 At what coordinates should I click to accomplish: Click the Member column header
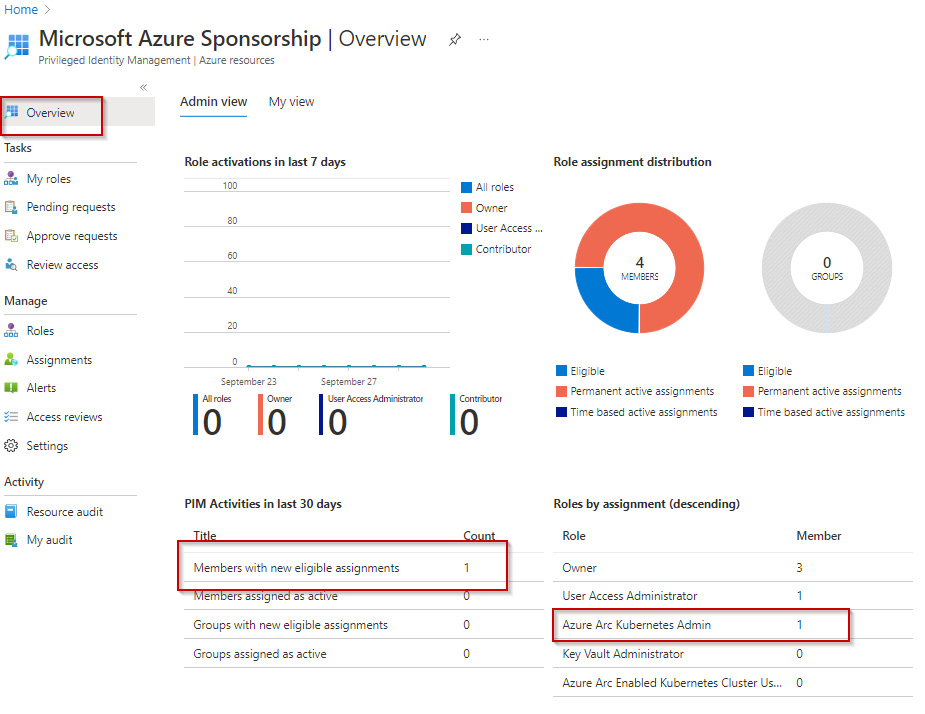coord(819,536)
